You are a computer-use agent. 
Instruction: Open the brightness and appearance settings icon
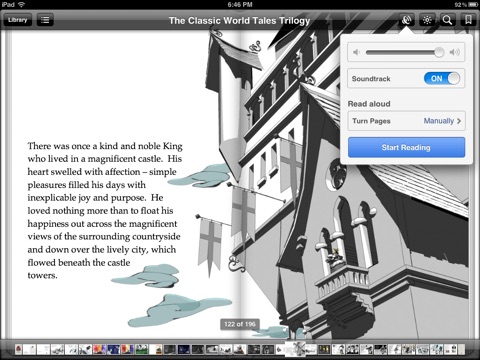click(x=427, y=20)
